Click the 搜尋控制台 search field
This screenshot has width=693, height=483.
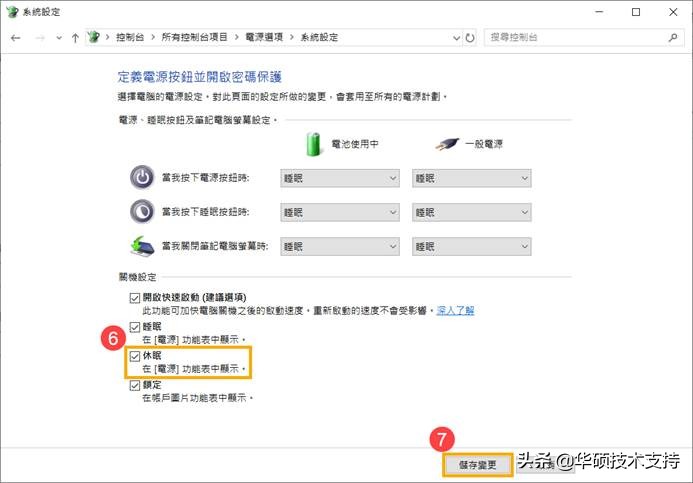[576, 38]
